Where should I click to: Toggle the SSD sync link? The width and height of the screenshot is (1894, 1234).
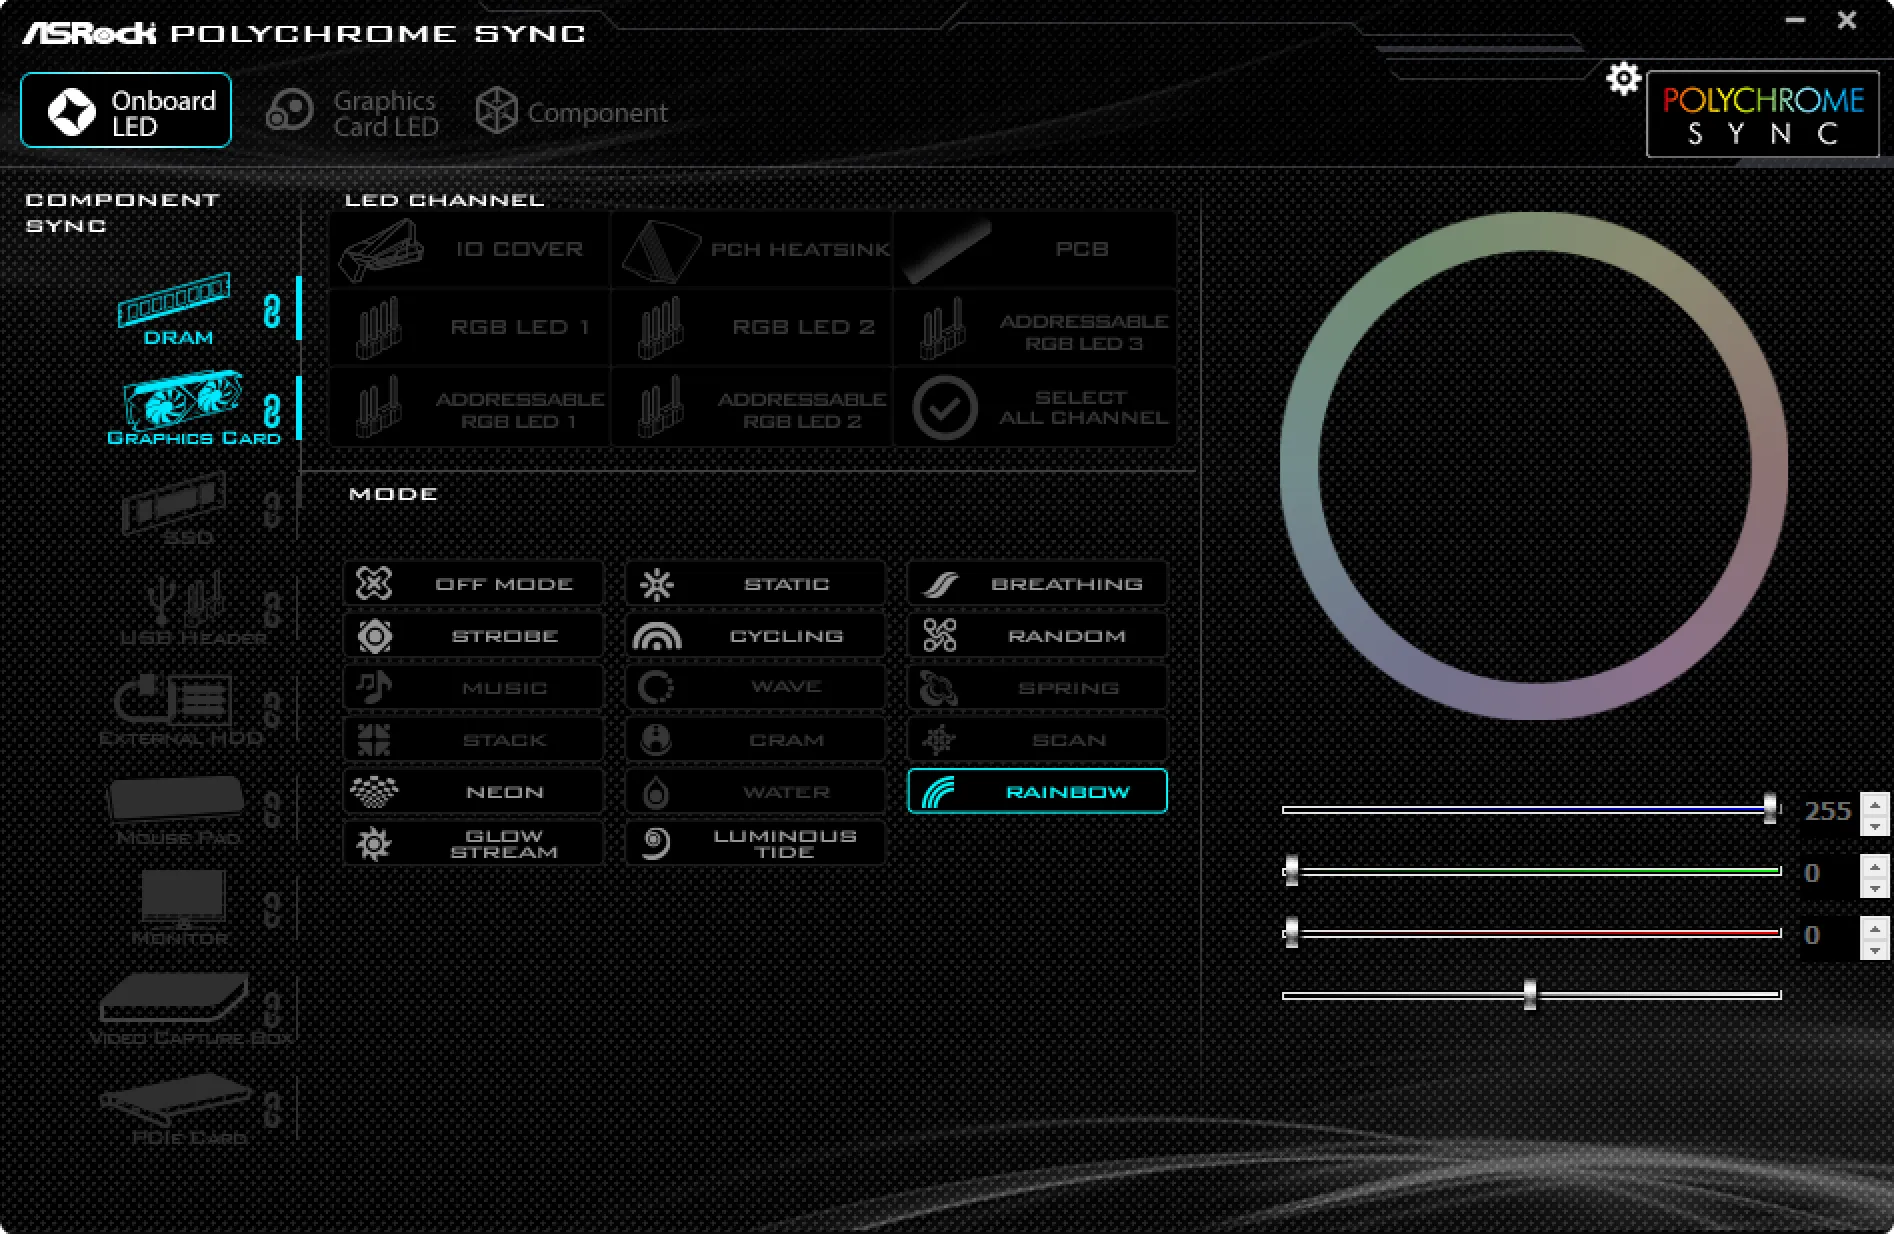pyautogui.click(x=271, y=509)
